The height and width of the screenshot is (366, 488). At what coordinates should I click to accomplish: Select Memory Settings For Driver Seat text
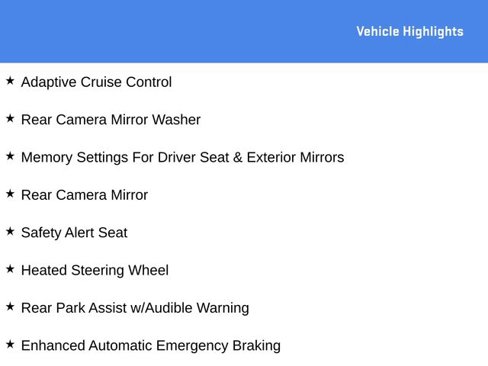[x=125, y=158]
